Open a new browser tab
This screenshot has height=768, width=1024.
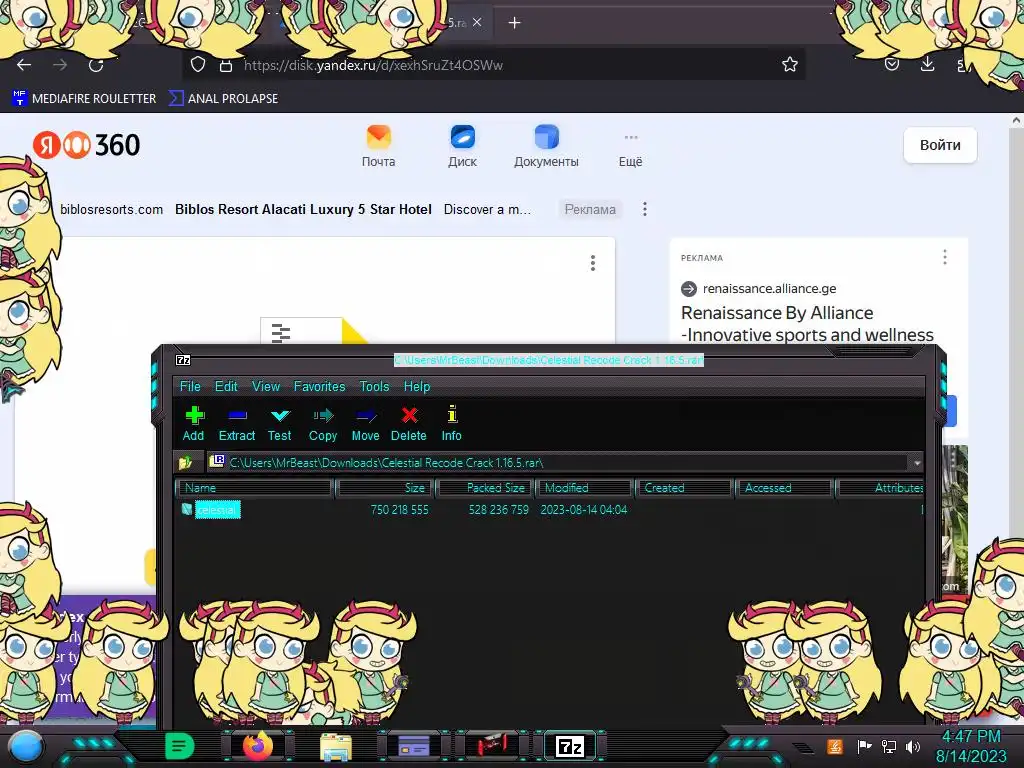click(515, 23)
